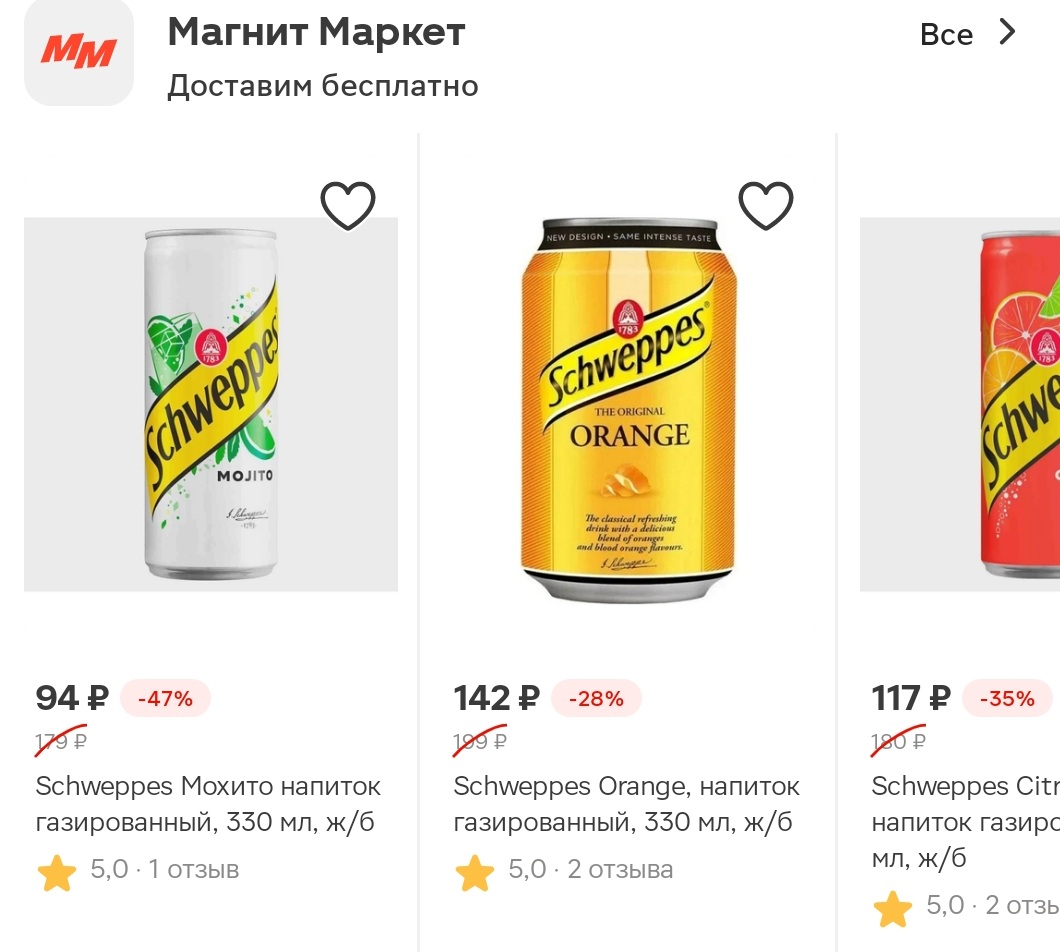The image size is (1060, 952).
Task: Expand all Магнит Маркет products chevron
Action: 1008,33
